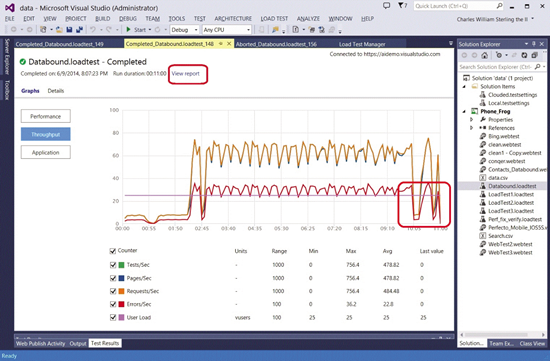This screenshot has width=550, height=361.
Task: Click the Navigate Forward toolbar icon
Action: 29,30
